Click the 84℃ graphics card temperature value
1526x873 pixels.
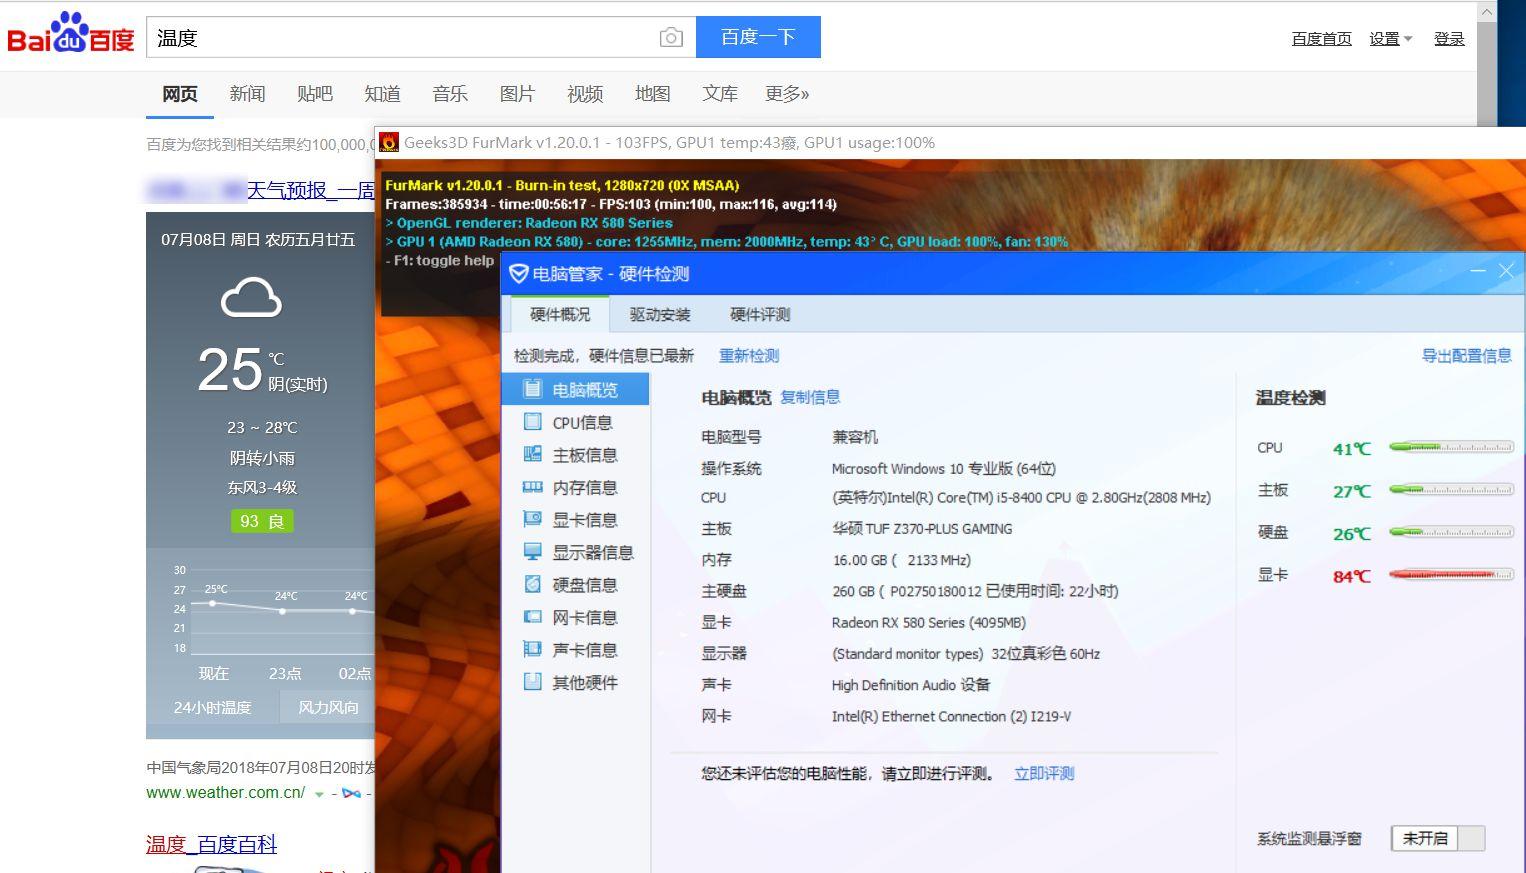click(1352, 576)
